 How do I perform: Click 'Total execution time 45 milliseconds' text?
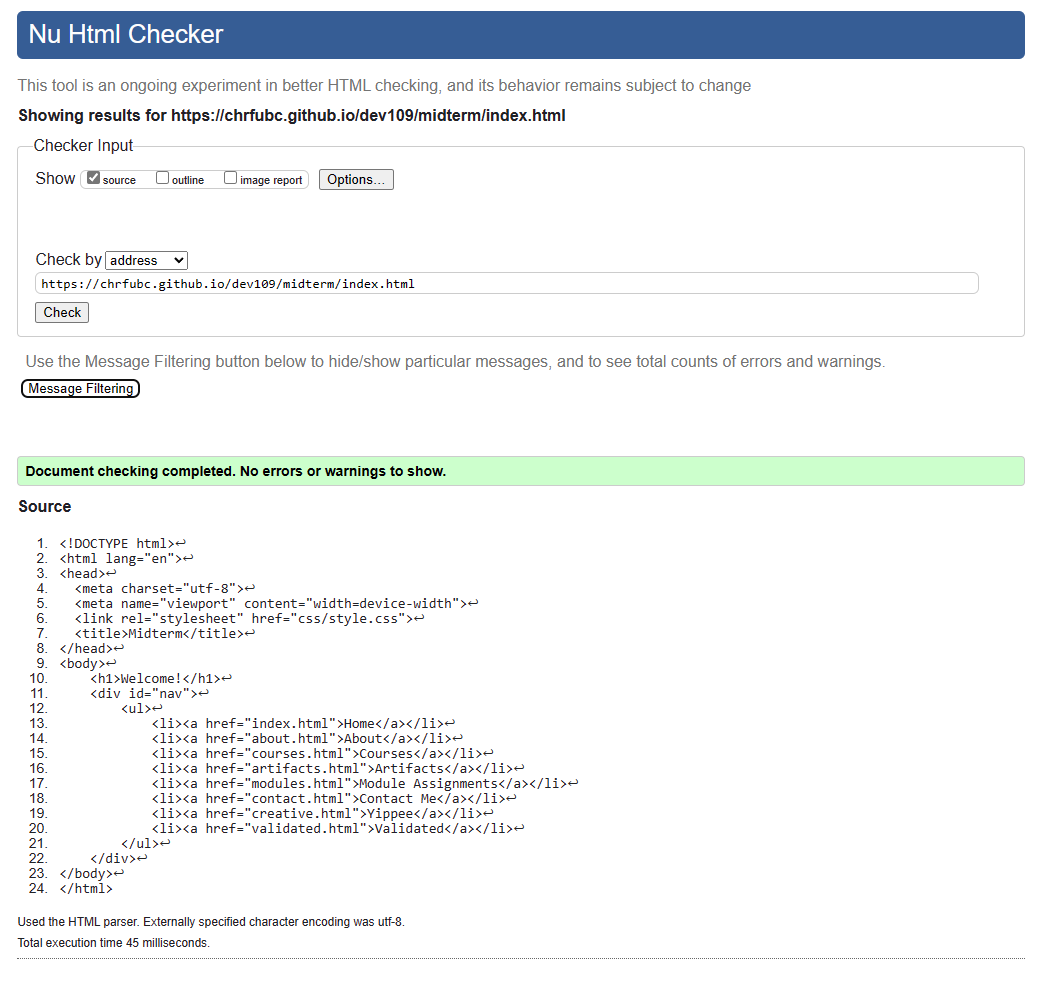click(x=114, y=943)
